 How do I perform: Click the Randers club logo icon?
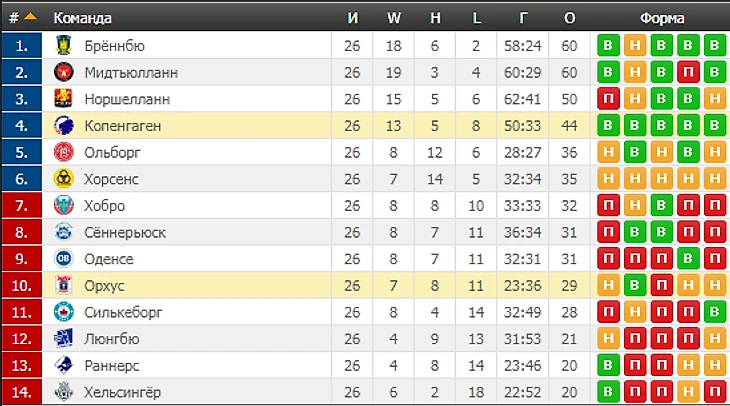pos(64,365)
